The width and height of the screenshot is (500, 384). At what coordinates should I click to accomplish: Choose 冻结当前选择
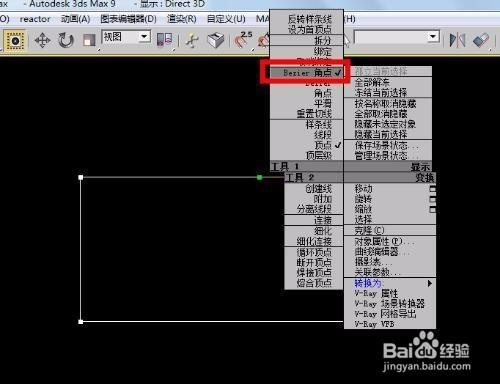381,93
